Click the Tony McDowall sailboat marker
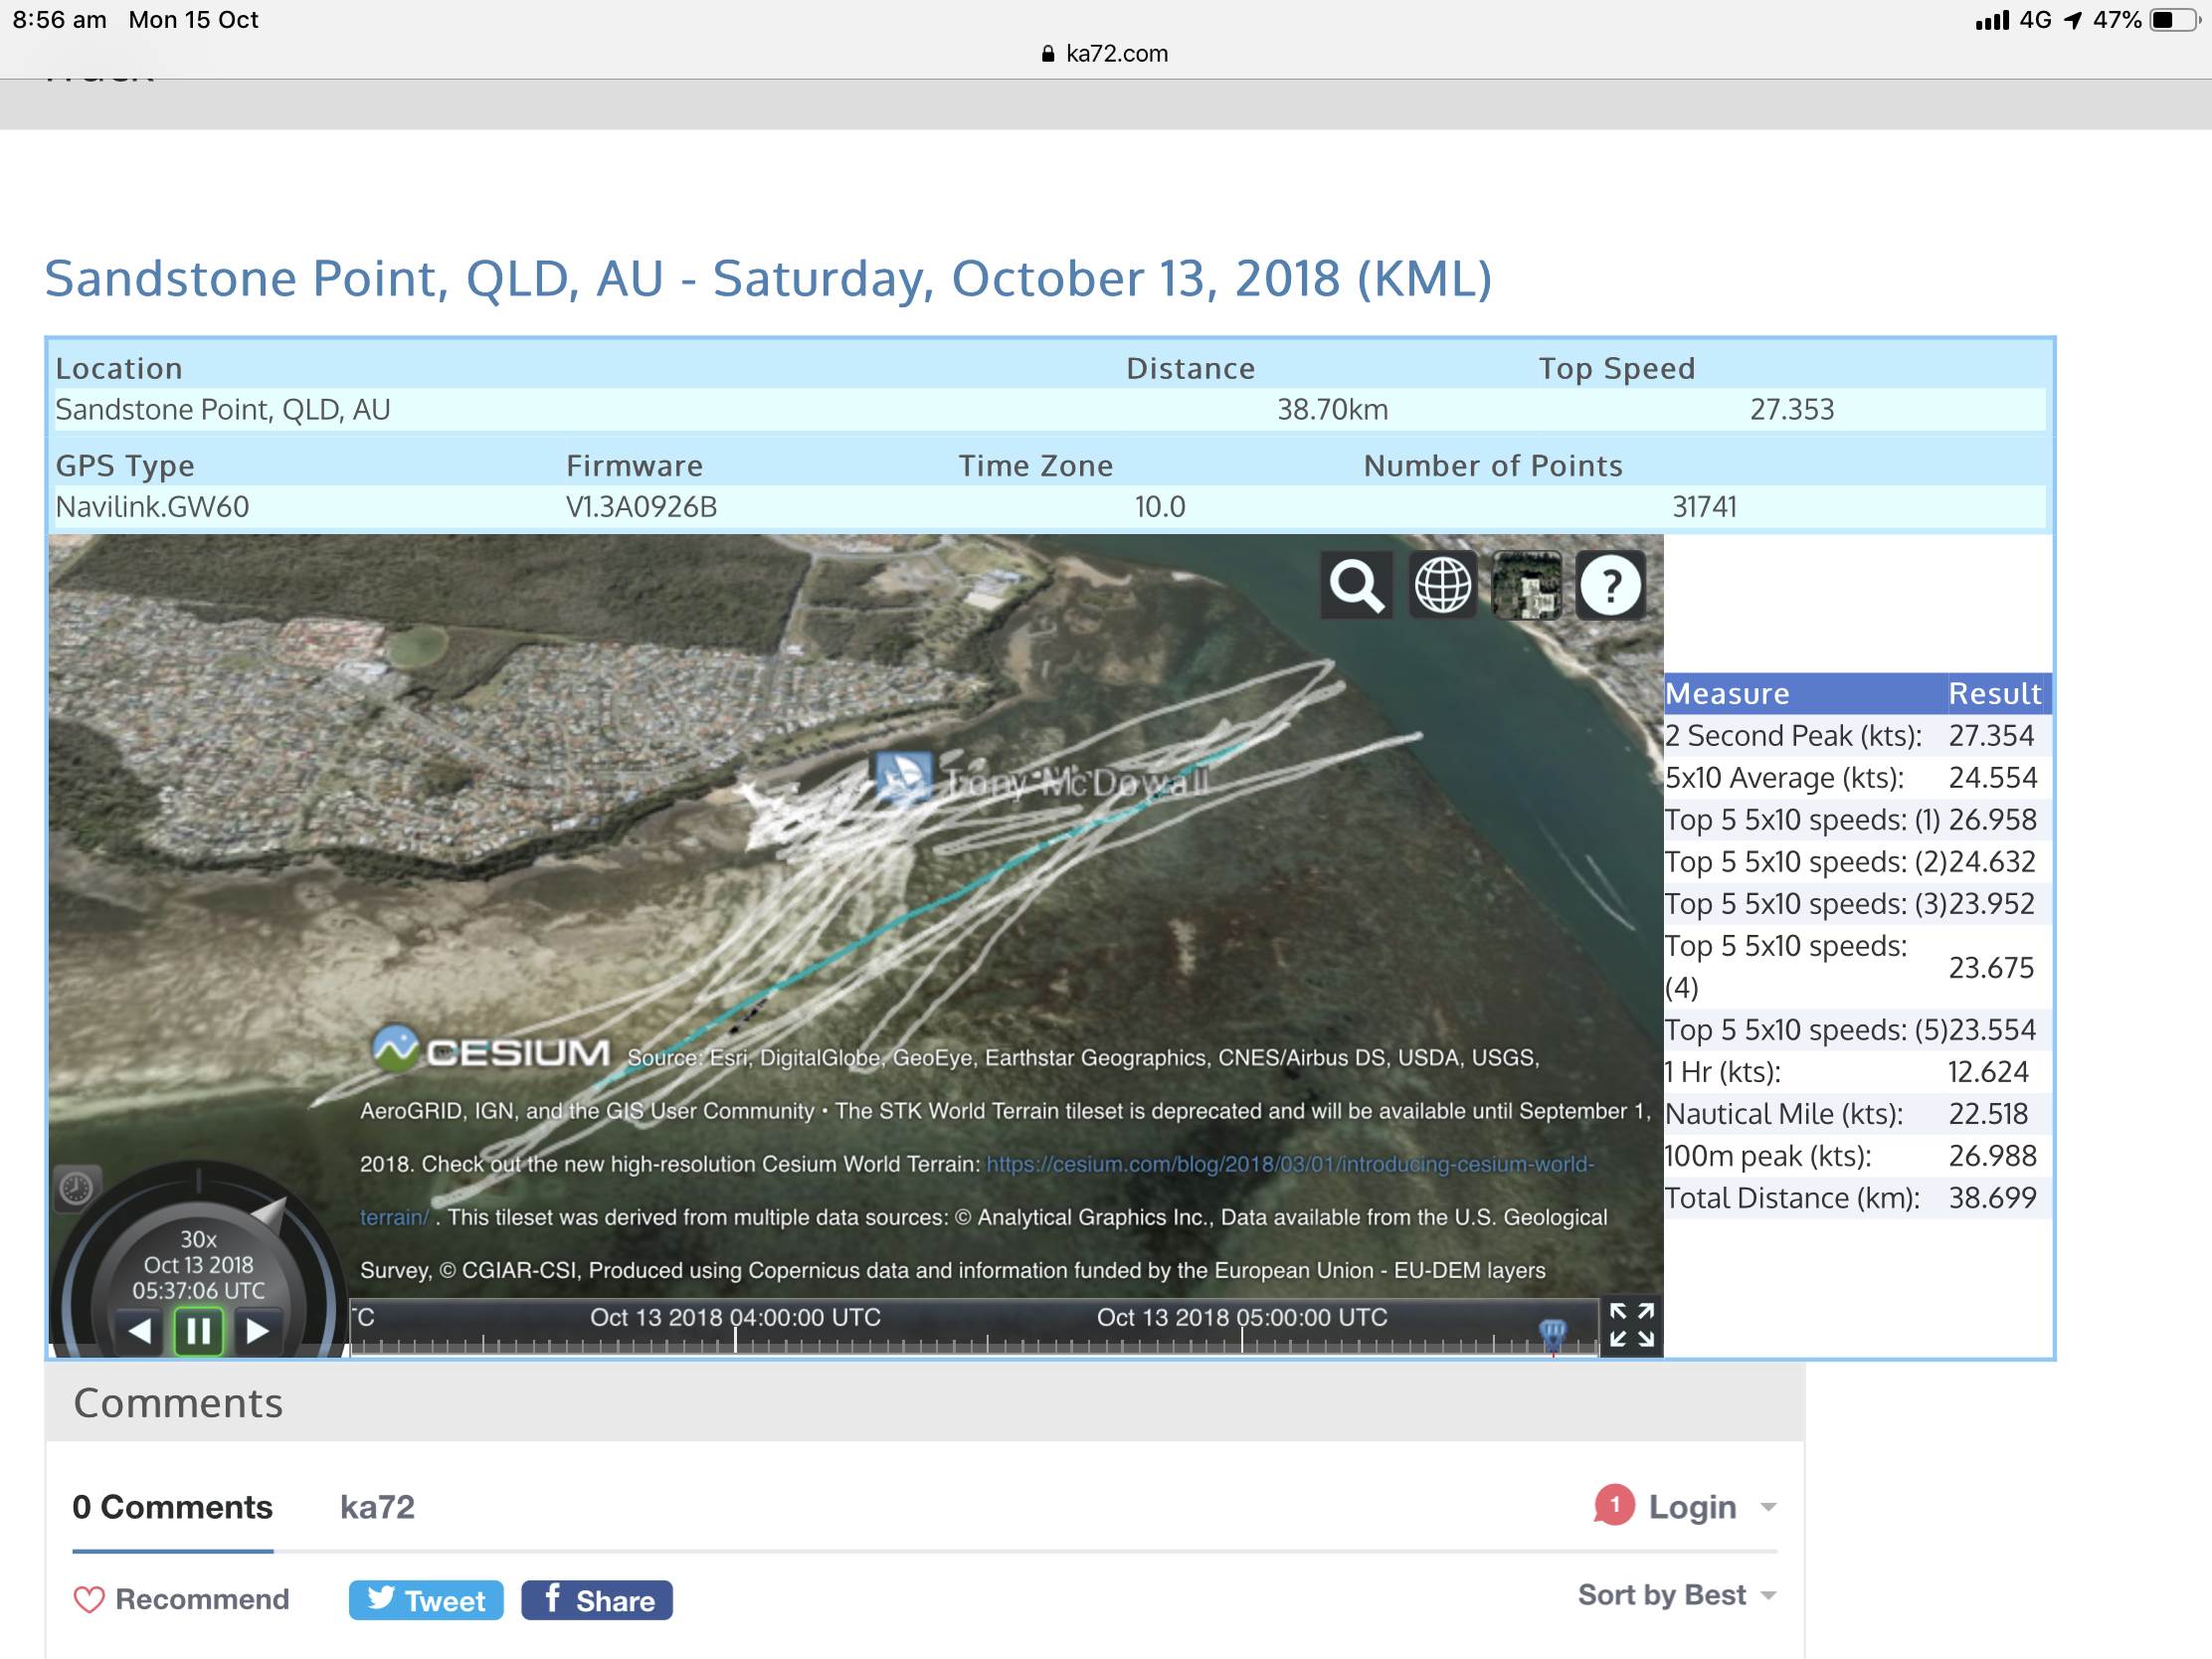2212x1659 pixels. click(x=903, y=779)
